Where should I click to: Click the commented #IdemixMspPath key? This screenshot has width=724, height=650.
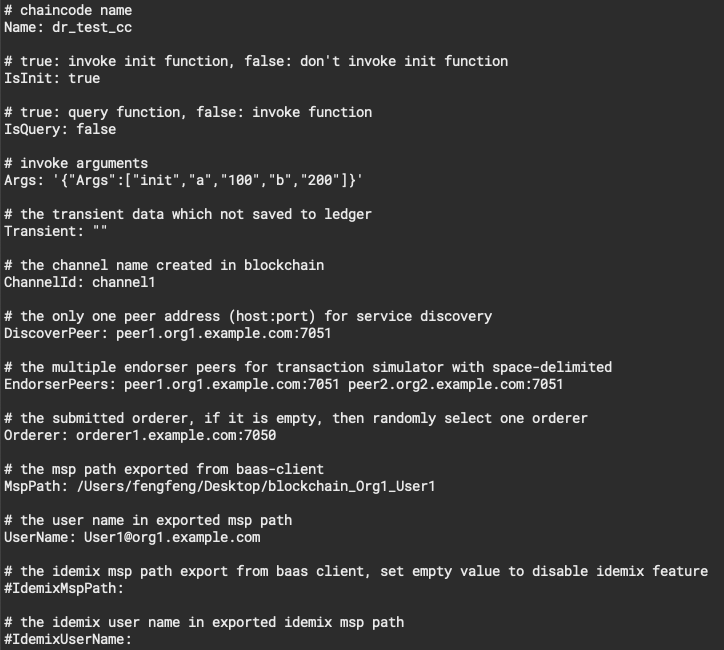pos(64,588)
